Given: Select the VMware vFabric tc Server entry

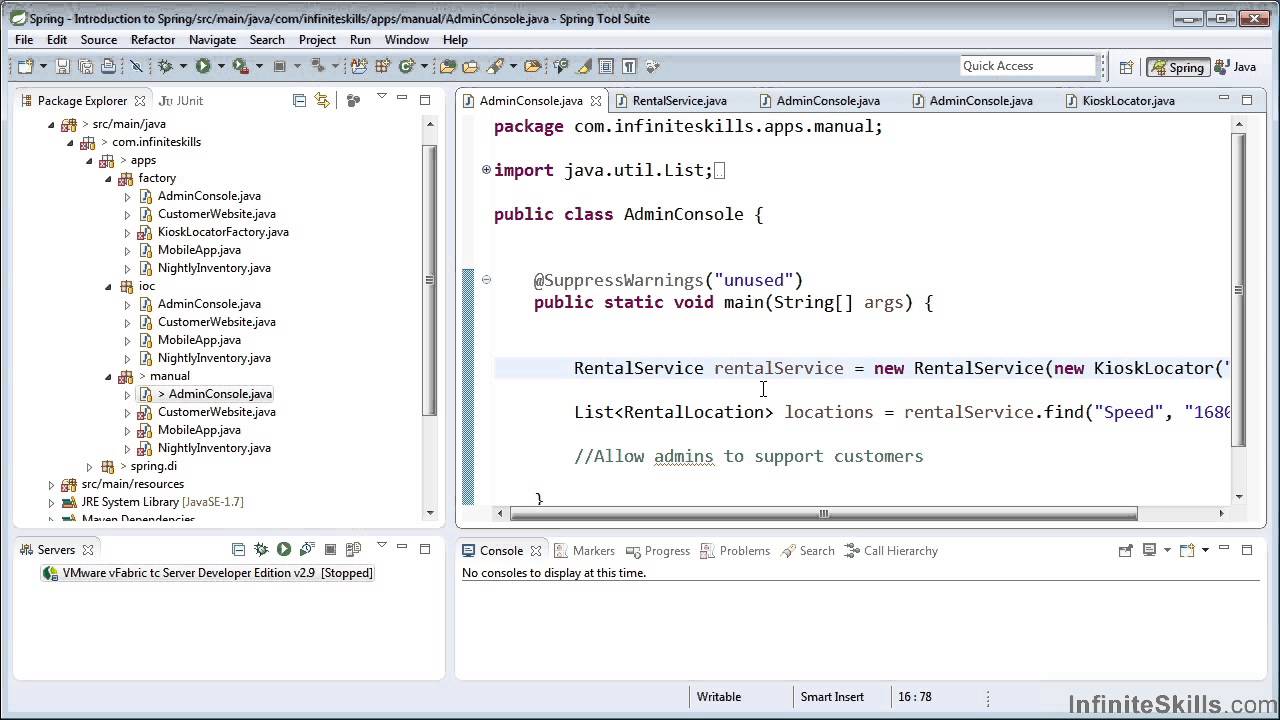Looking at the screenshot, I should click(207, 573).
